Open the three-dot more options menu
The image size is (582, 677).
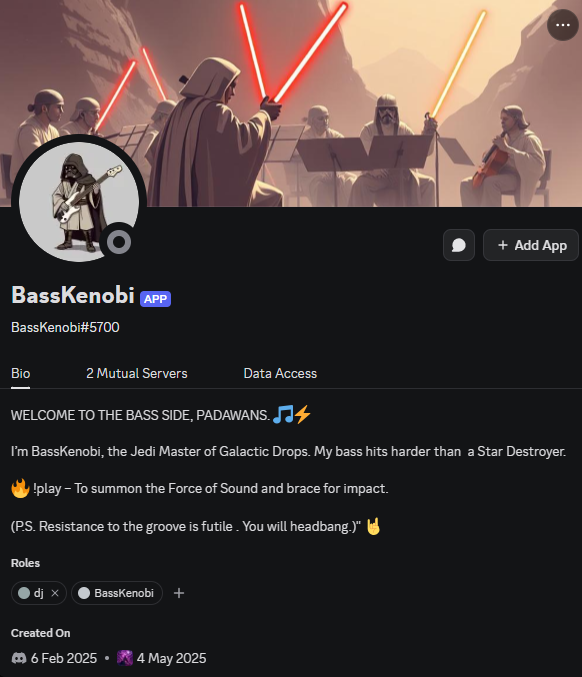tap(563, 25)
